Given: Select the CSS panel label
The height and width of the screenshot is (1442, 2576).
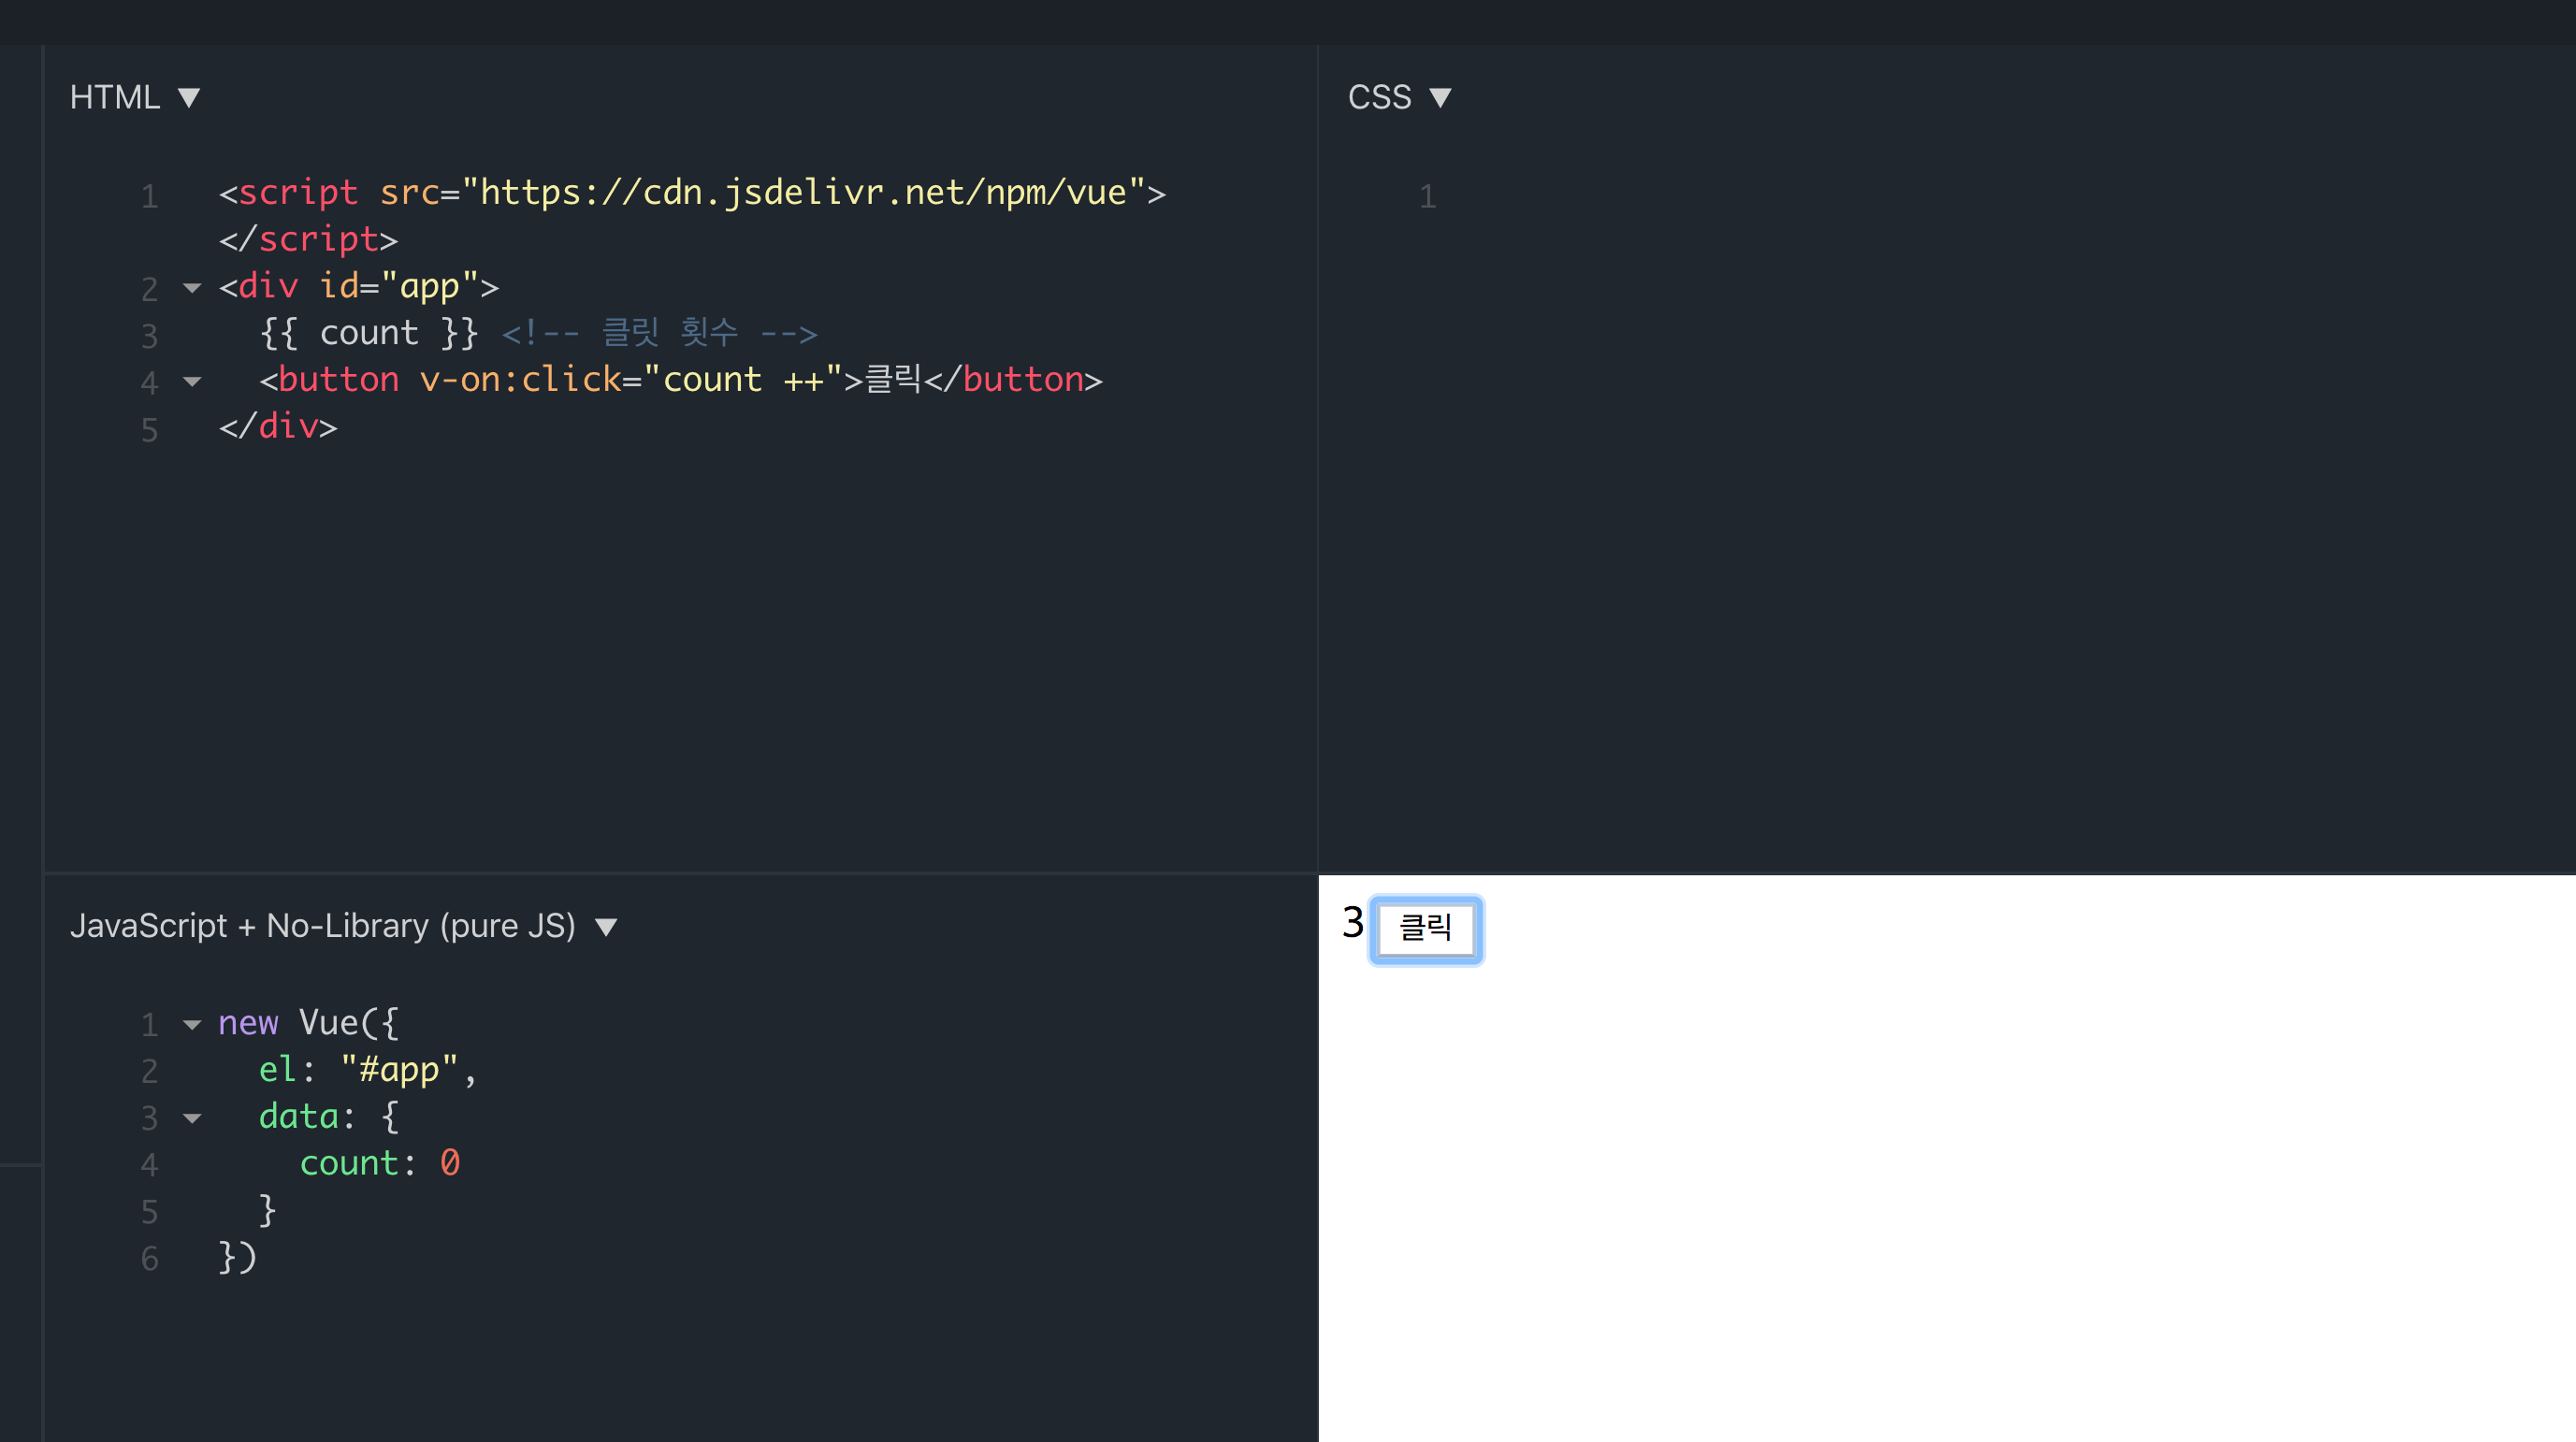Looking at the screenshot, I should (1379, 96).
